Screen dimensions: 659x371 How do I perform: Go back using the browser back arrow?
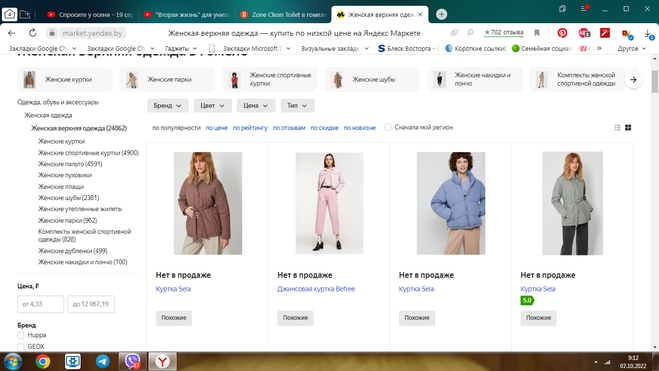(11, 33)
